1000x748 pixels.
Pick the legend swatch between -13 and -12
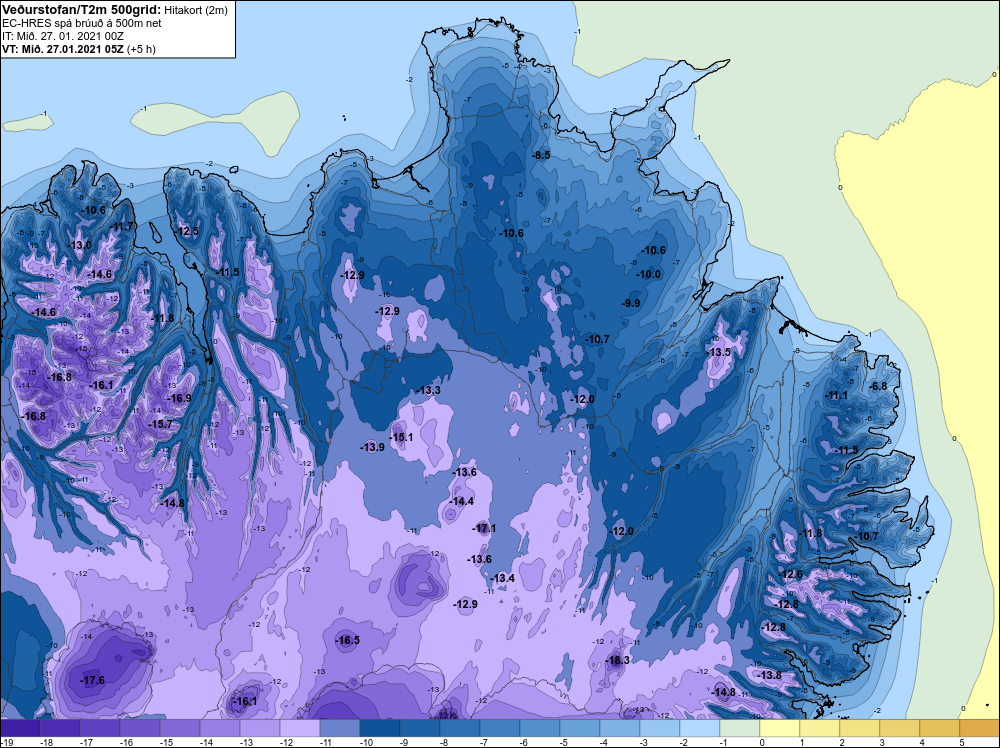pos(260,728)
